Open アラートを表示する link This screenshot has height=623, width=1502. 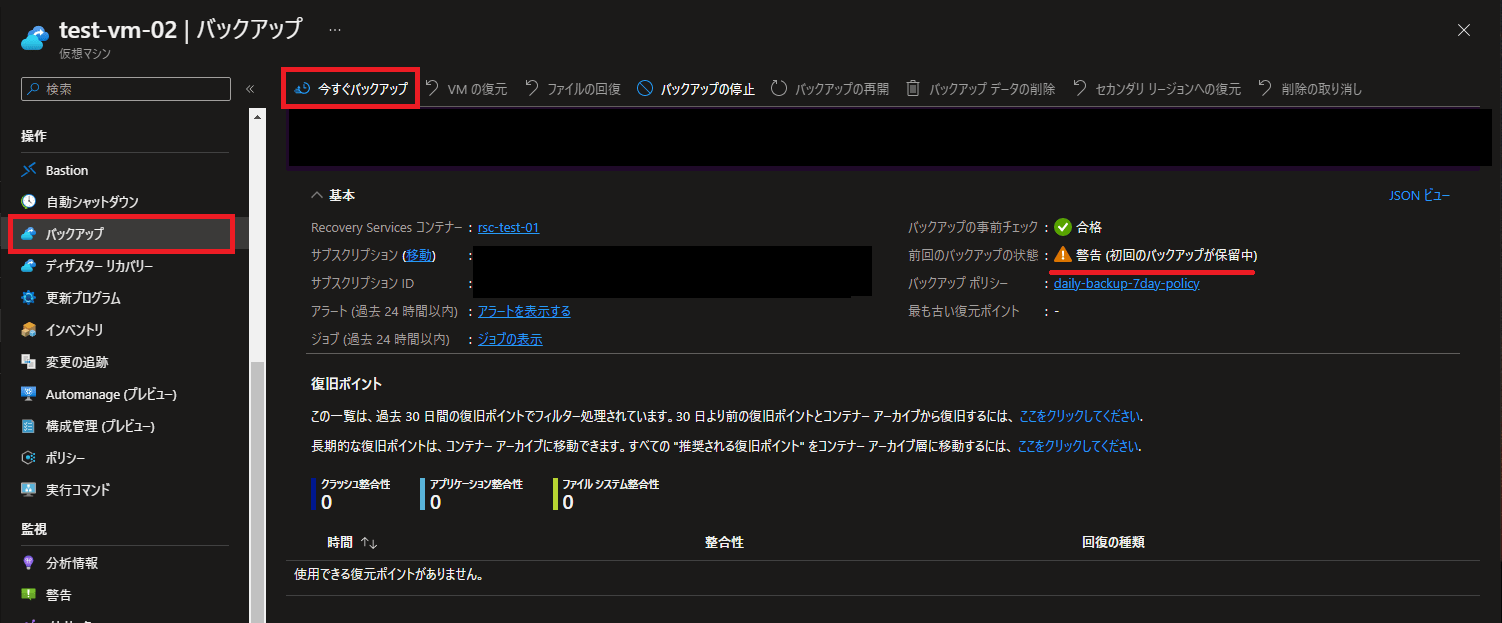pyautogui.click(x=524, y=311)
